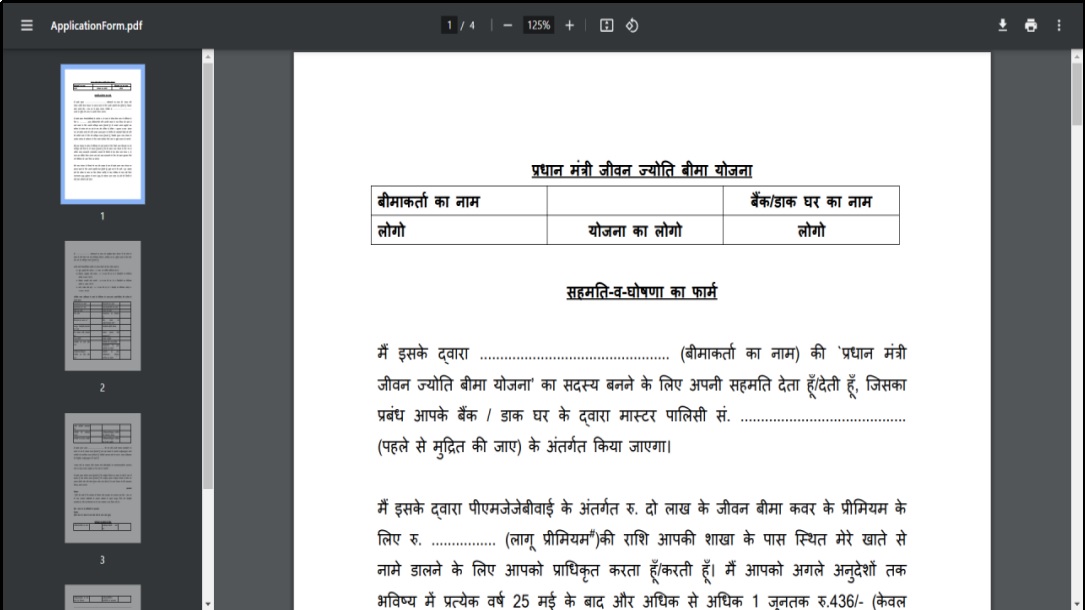This screenshot has width=1085, height=610.
Task: Open the more actions three-dot menu
Action: click(1059, 26)
